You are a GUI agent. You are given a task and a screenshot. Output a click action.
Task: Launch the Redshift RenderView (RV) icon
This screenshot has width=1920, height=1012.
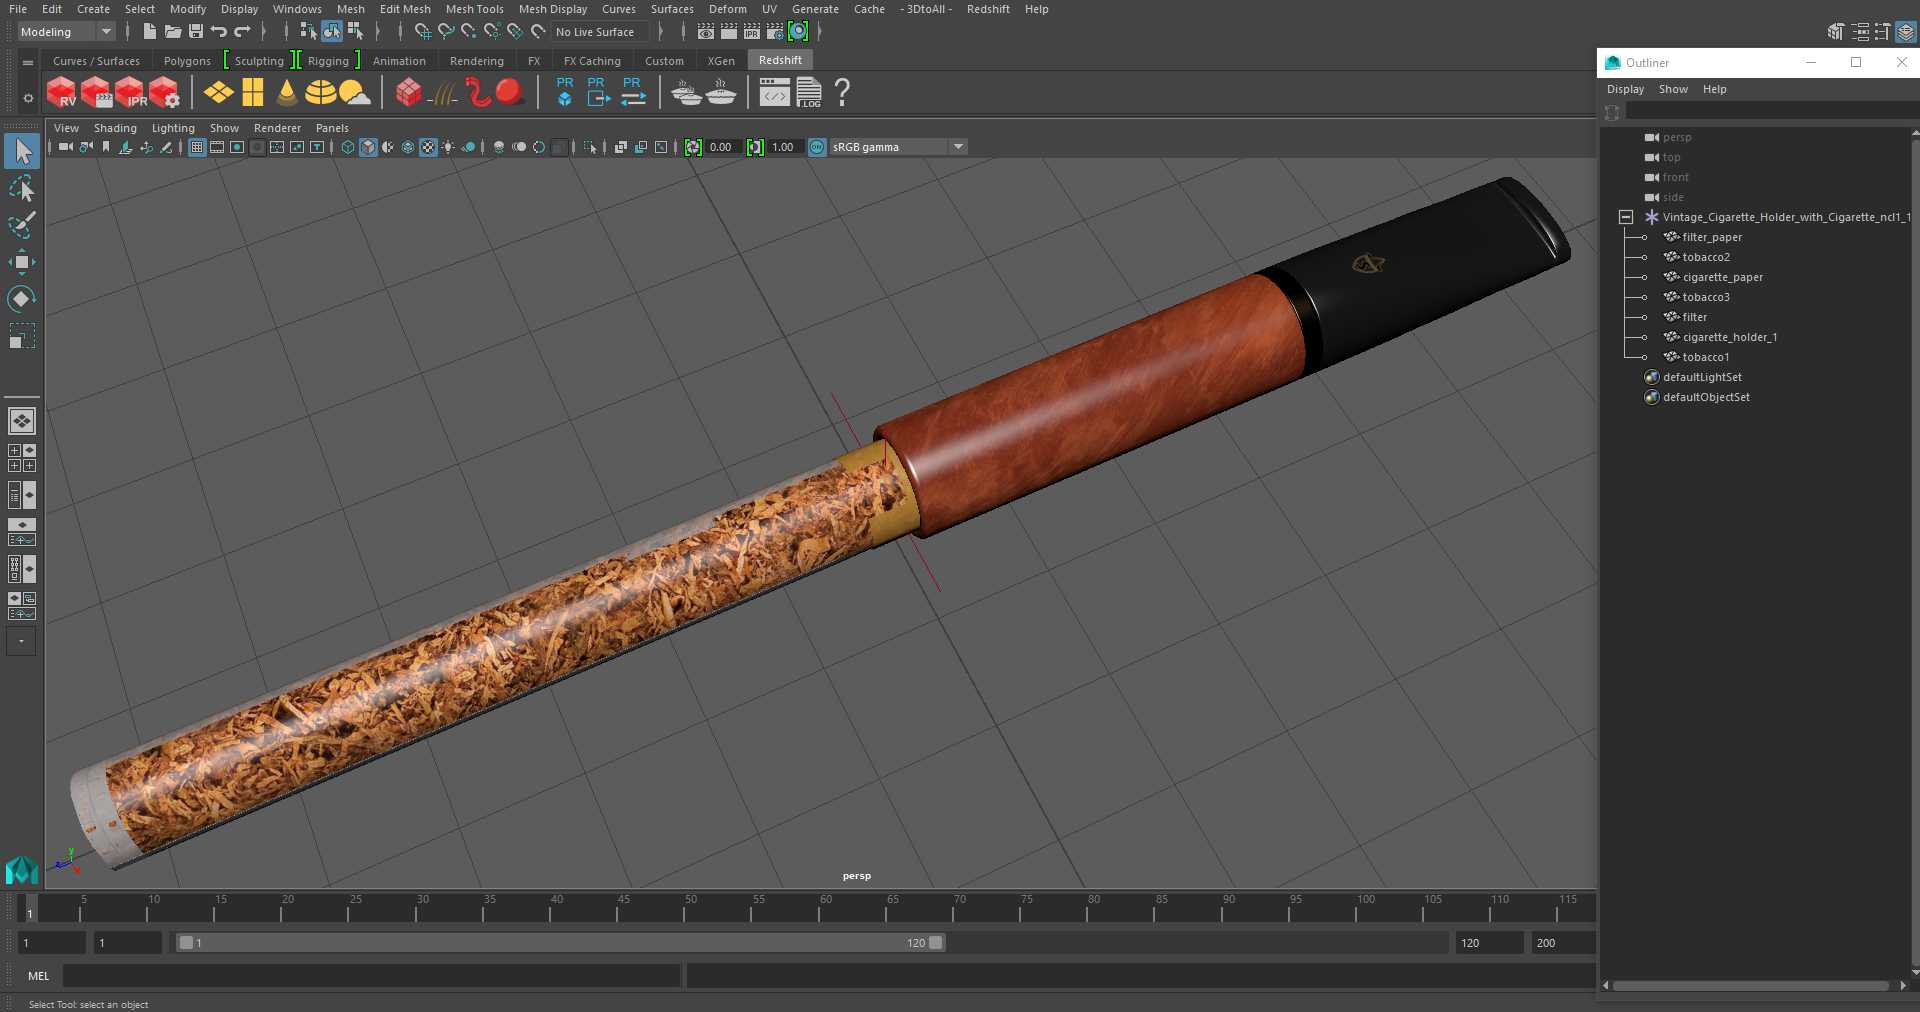[x=61, y=93]
